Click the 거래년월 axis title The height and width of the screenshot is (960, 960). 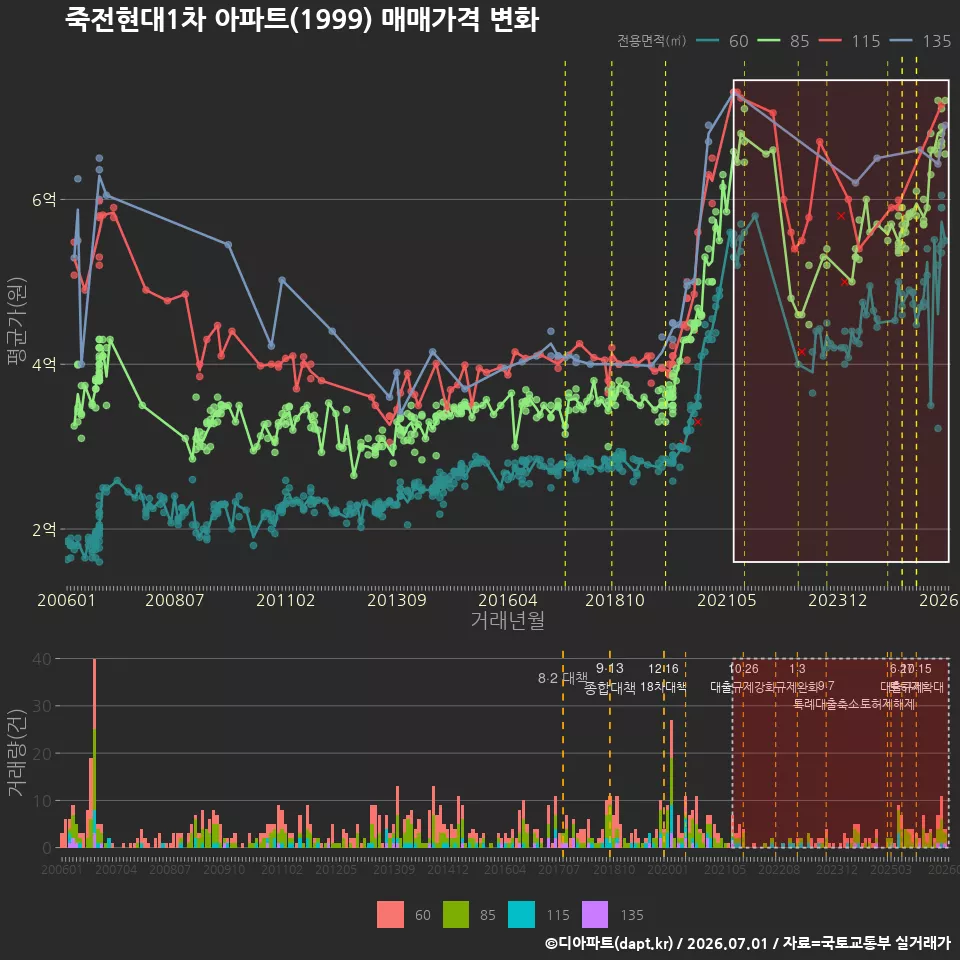[508, 620]
